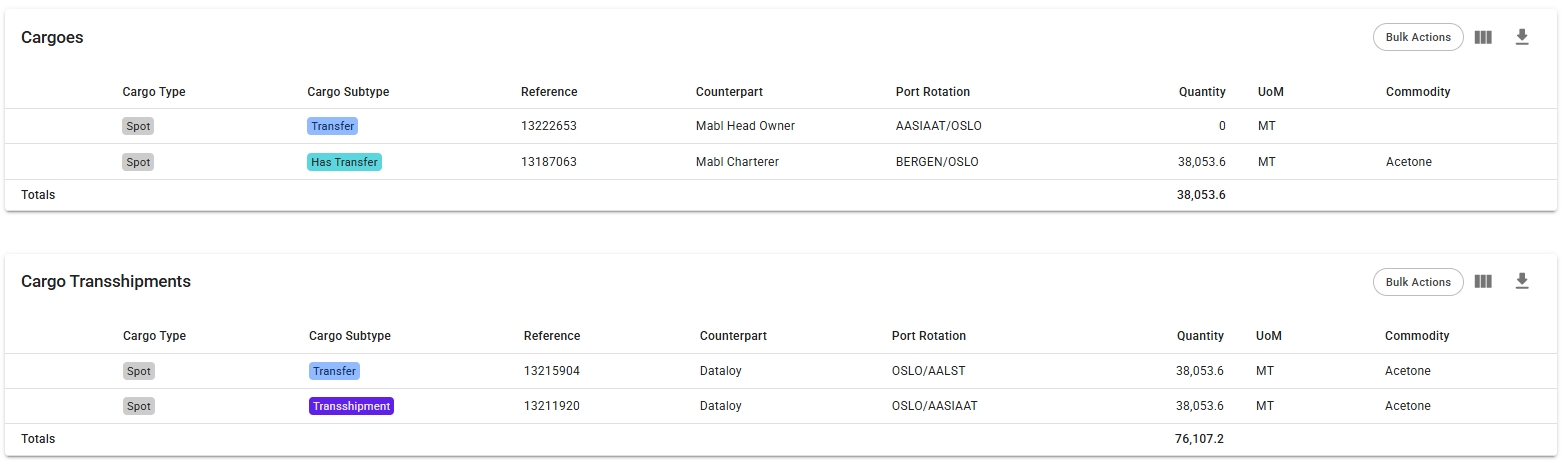Click the columns icon in Cargoes panel
1564x461 pixels.
pyautogui.click(x=1483, y=37)
